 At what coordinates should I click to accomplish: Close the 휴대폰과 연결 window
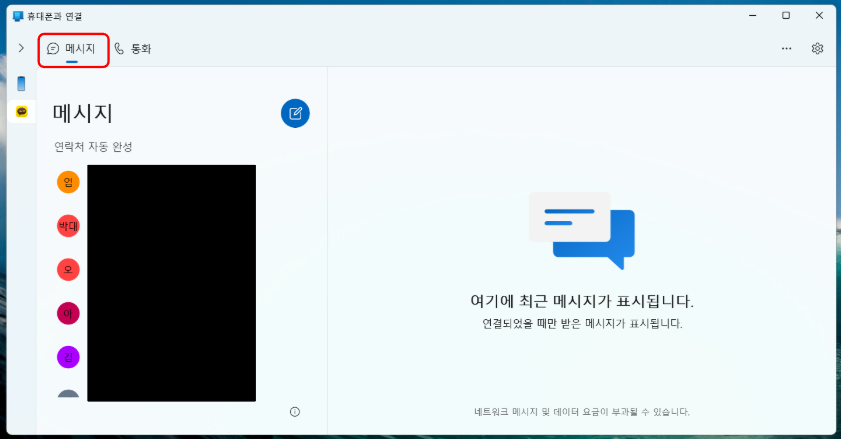point(819,16)
